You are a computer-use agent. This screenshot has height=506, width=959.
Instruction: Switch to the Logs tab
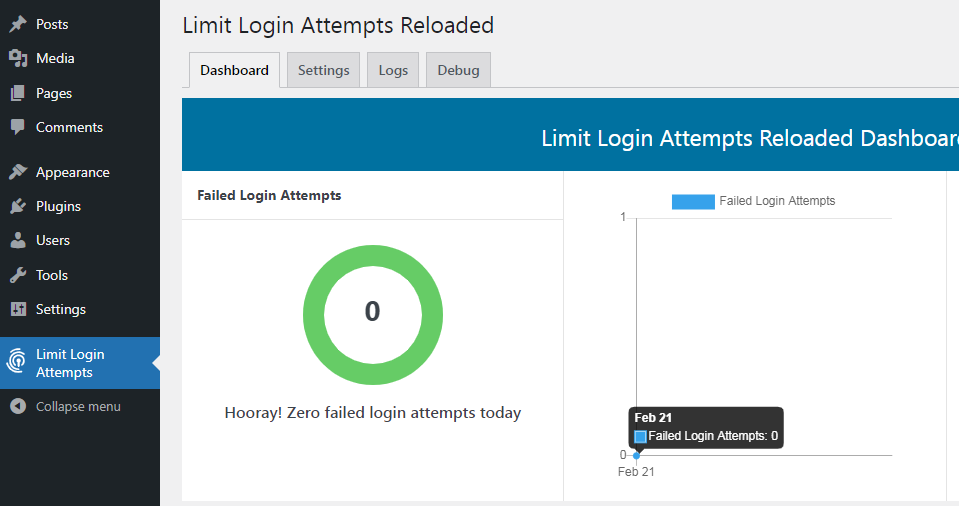click(393, 70)
